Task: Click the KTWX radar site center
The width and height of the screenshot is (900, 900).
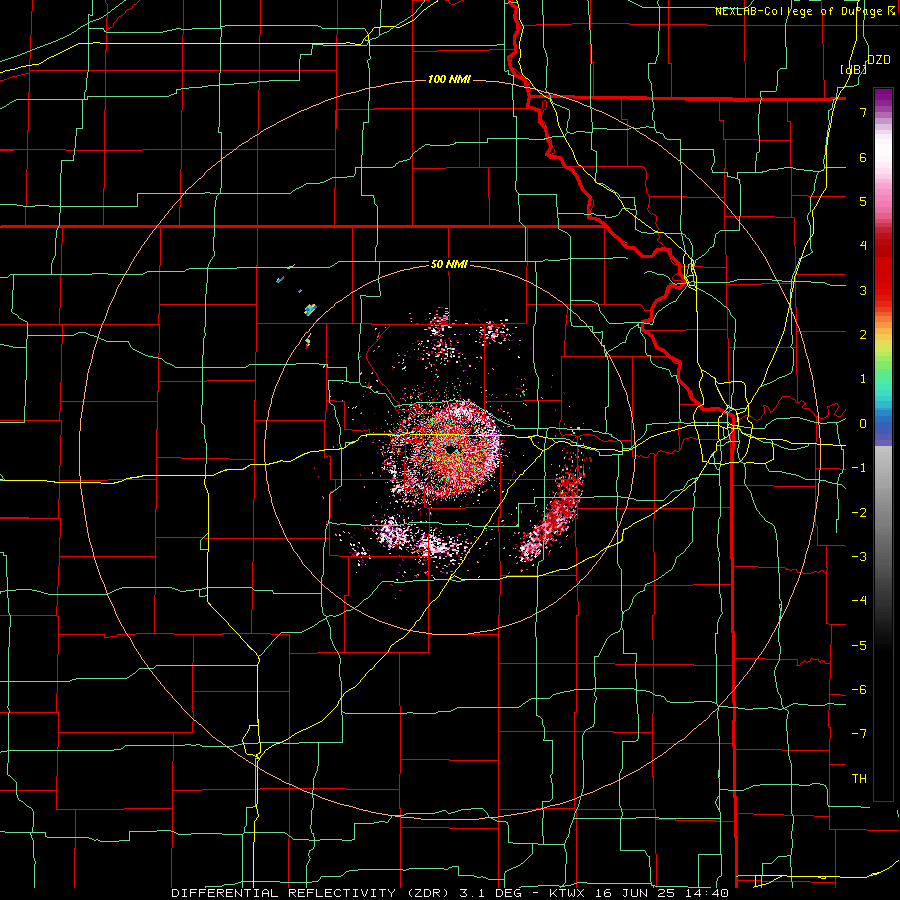Action: (x=450, y=449)
